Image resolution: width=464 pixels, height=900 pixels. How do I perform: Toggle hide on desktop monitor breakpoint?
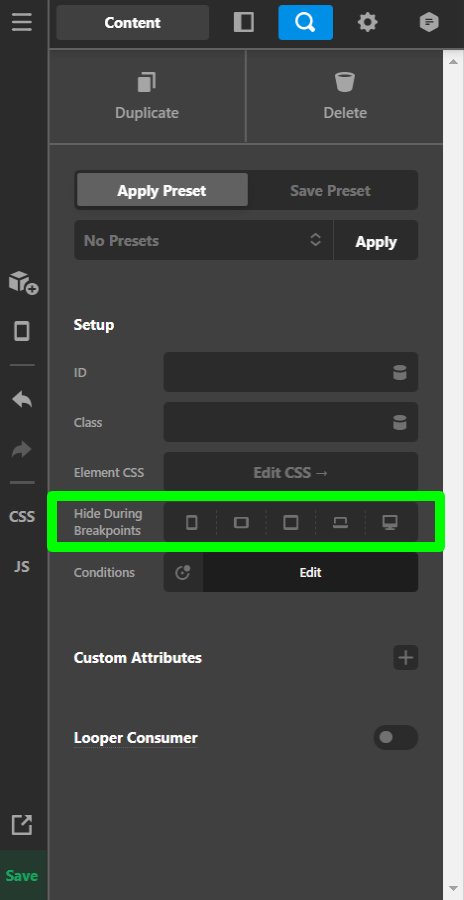click(390, 522)
